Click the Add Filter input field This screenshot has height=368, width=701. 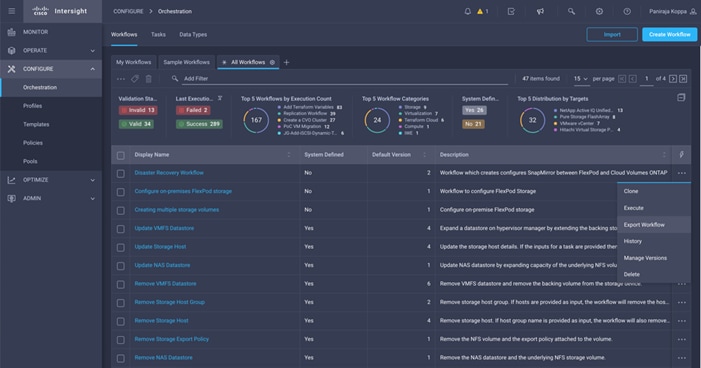pyautogui.click(x=345, y=79)
